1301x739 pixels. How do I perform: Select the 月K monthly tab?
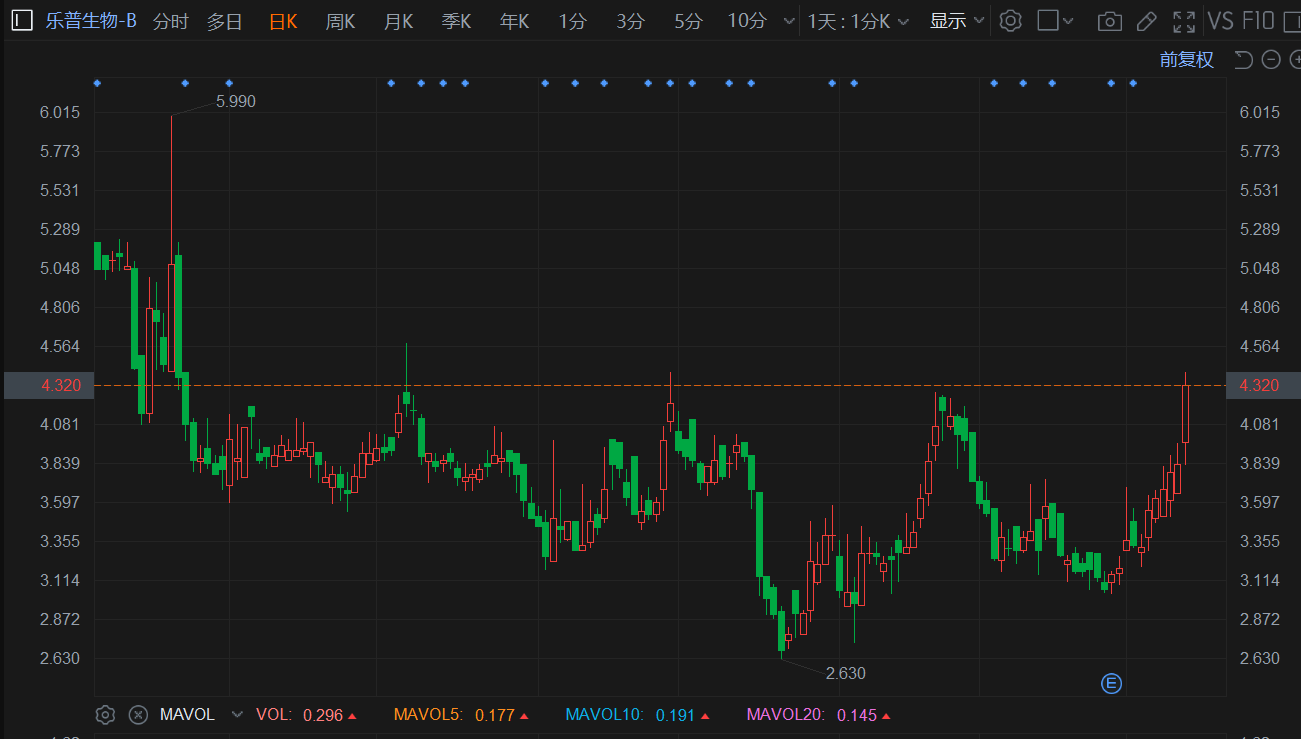coord(399,21)
